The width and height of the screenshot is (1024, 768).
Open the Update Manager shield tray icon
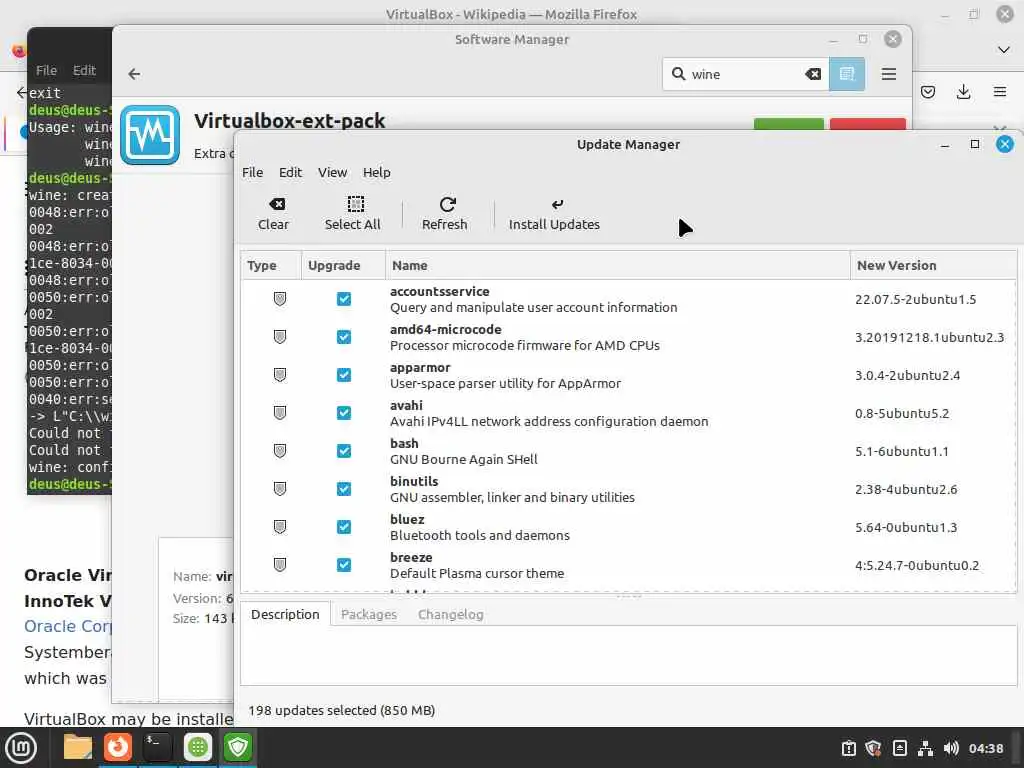point(873,748)
